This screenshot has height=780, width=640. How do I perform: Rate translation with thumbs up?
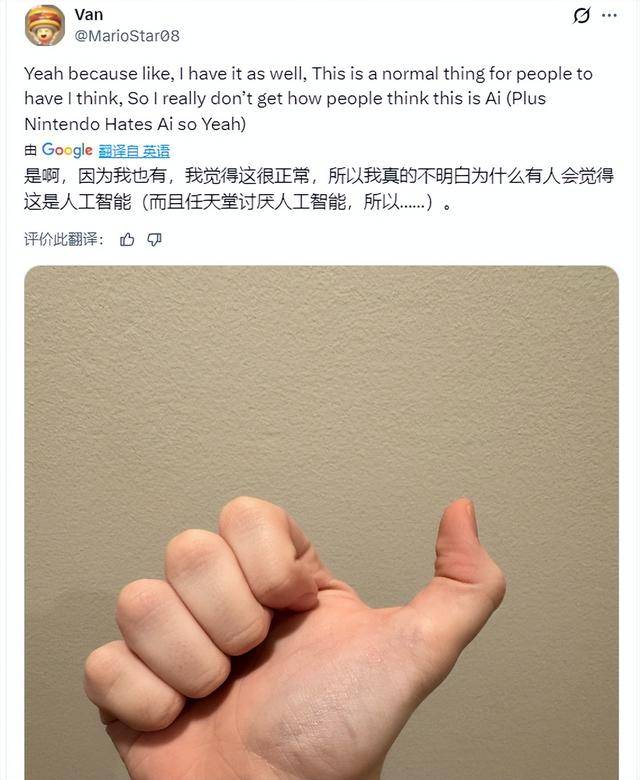pos(127,240)
